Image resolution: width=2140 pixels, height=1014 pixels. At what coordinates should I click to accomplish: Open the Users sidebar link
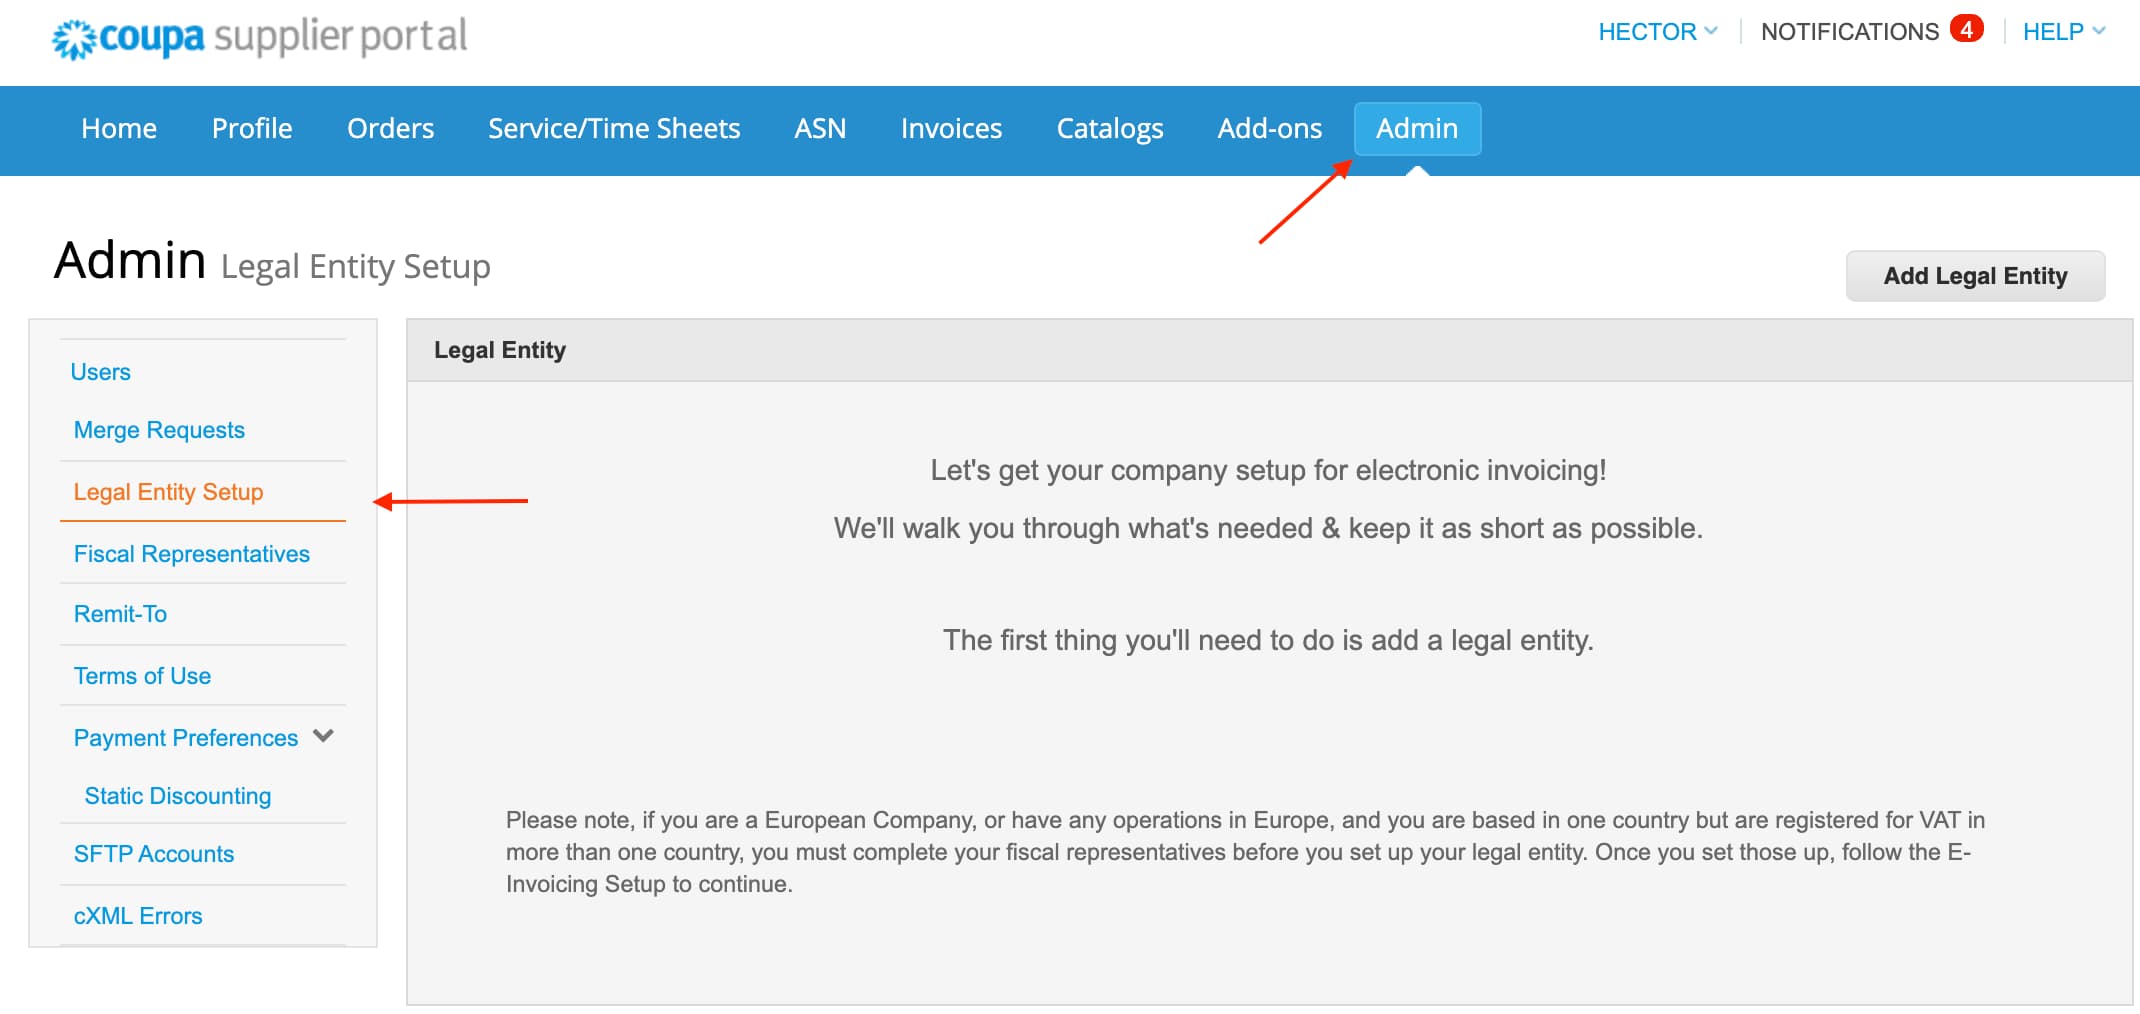pos(101,372)
